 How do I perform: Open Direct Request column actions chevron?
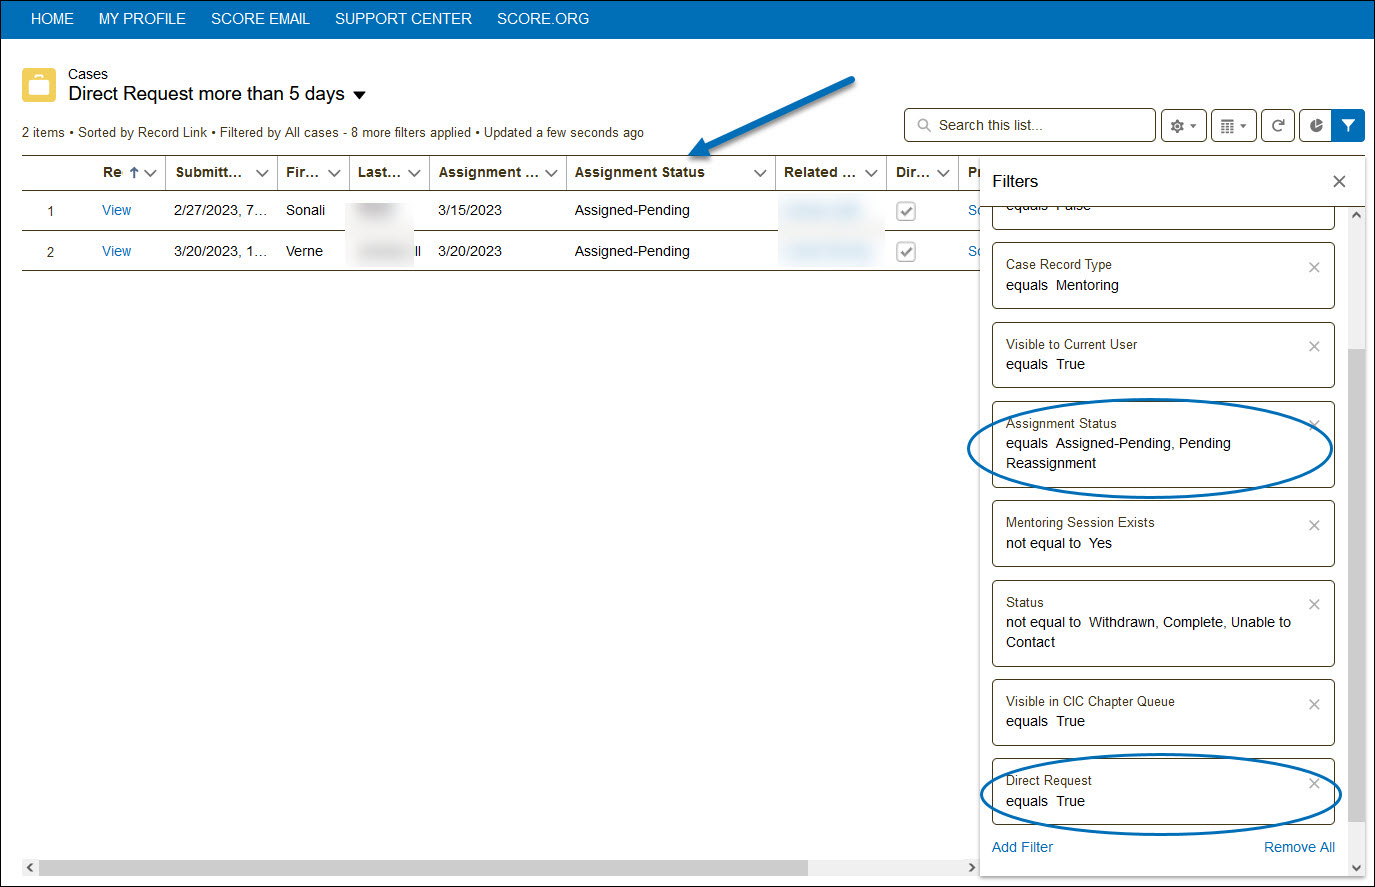pyautogui.click(x=943, y=173)
